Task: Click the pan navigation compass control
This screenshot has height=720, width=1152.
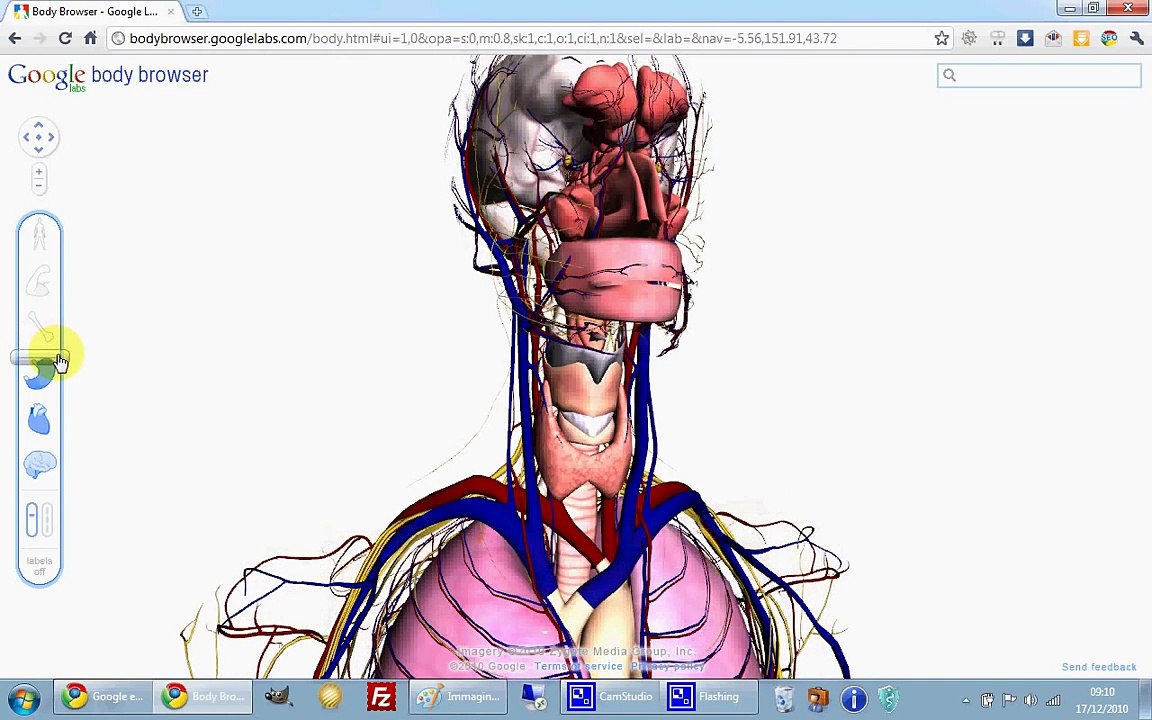Action: pos(38,137)
